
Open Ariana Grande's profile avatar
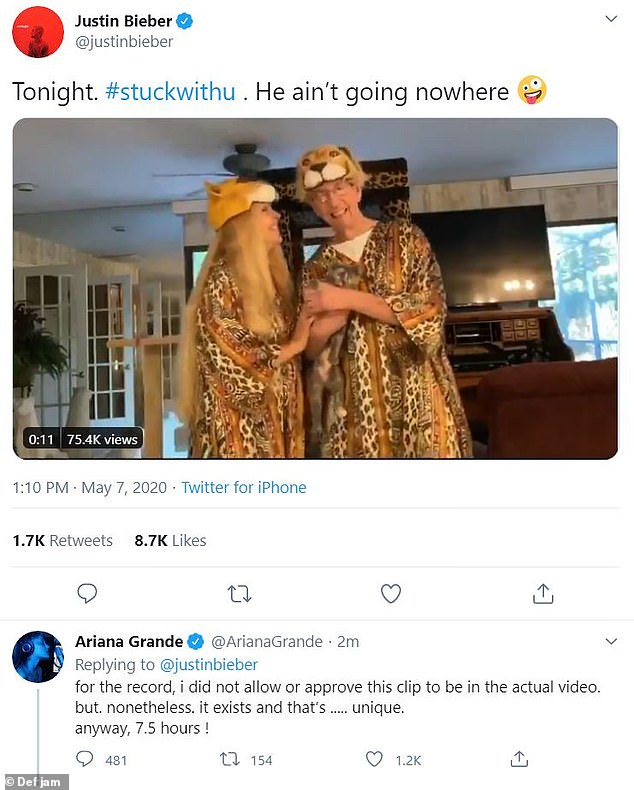tap(38, 657)
